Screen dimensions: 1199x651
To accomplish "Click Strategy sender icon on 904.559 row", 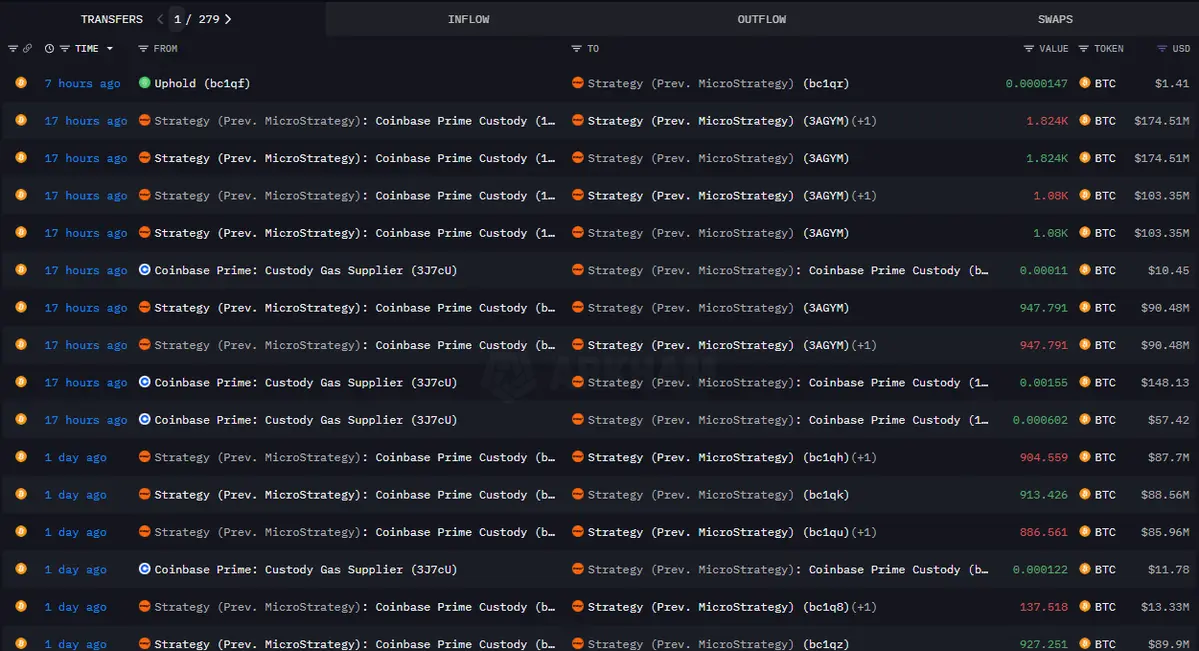I will pyautogui.click(x=145, y=457).
